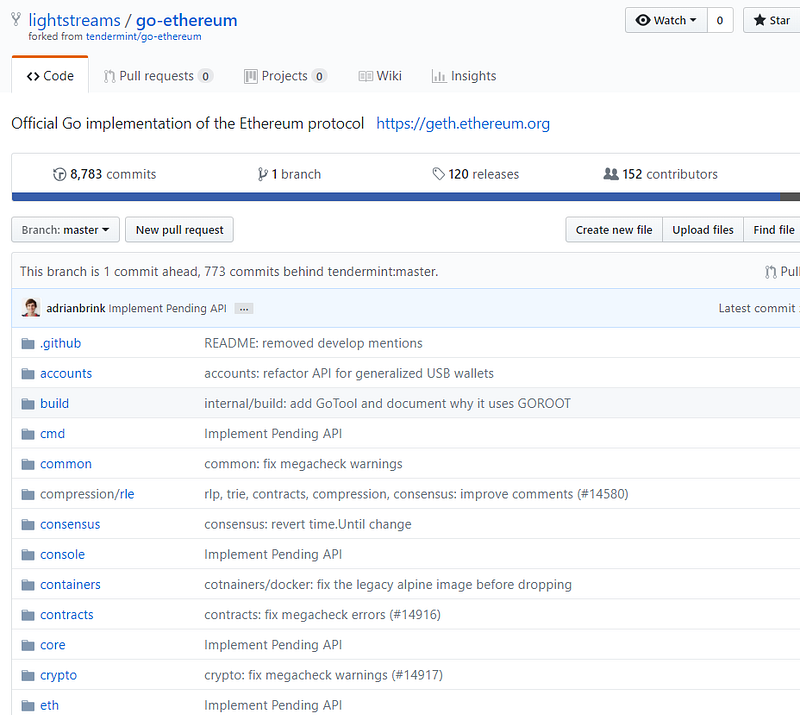Toggle Watch on this repository
The width and height of the screenshot is (800, 715).
[666, 20]
